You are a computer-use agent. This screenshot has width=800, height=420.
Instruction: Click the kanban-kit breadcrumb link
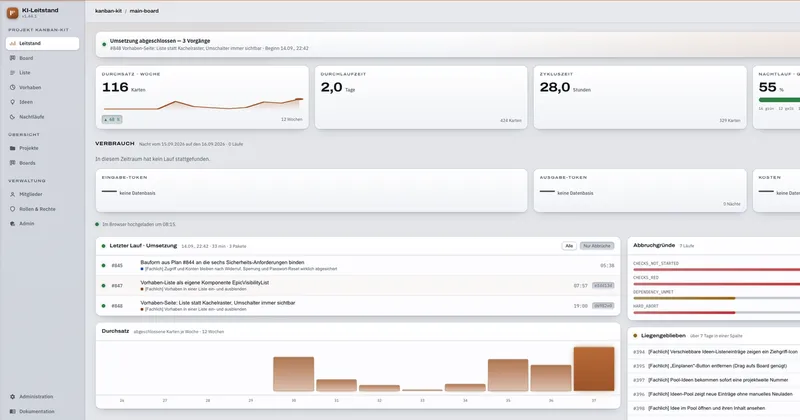(x=108, y=11)
